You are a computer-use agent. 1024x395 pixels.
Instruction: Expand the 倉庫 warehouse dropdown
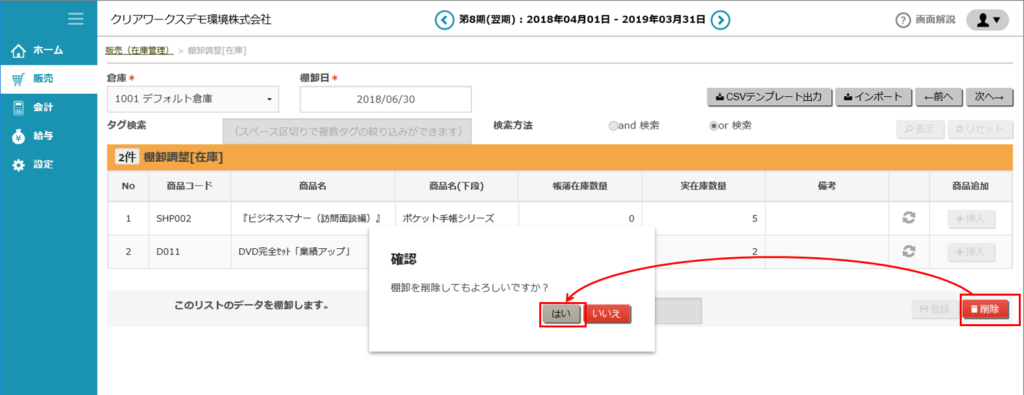[x=193, y=99]
